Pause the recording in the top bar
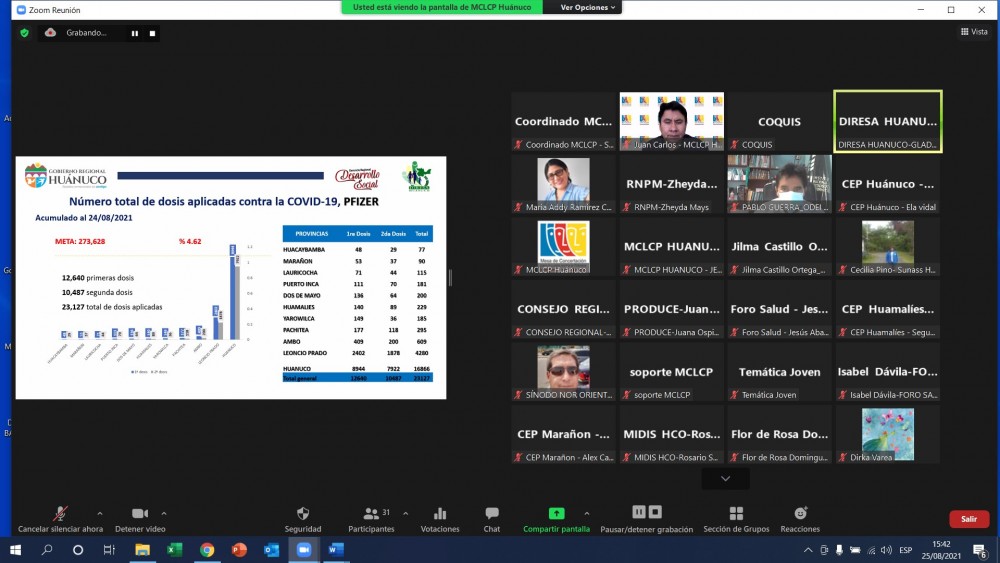The image size is (1000, 563). click(x=134, y=33)
